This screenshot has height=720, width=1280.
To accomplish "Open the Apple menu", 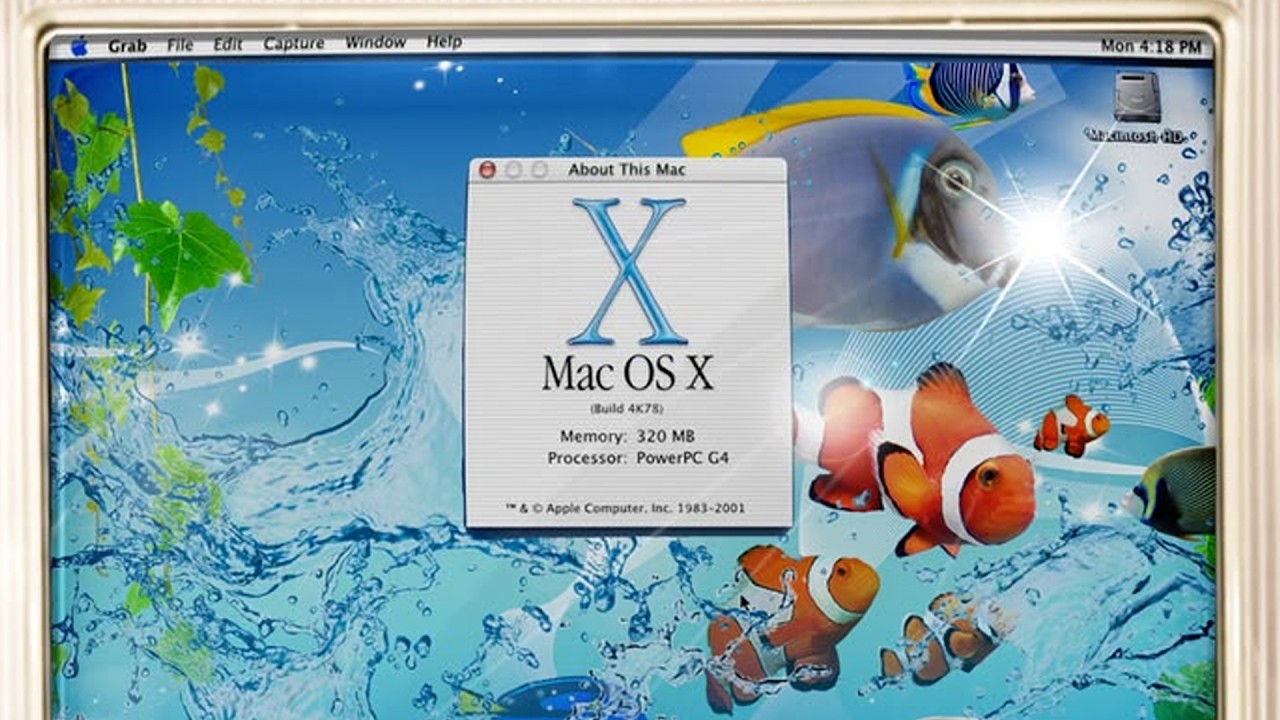I will point(79,45).
